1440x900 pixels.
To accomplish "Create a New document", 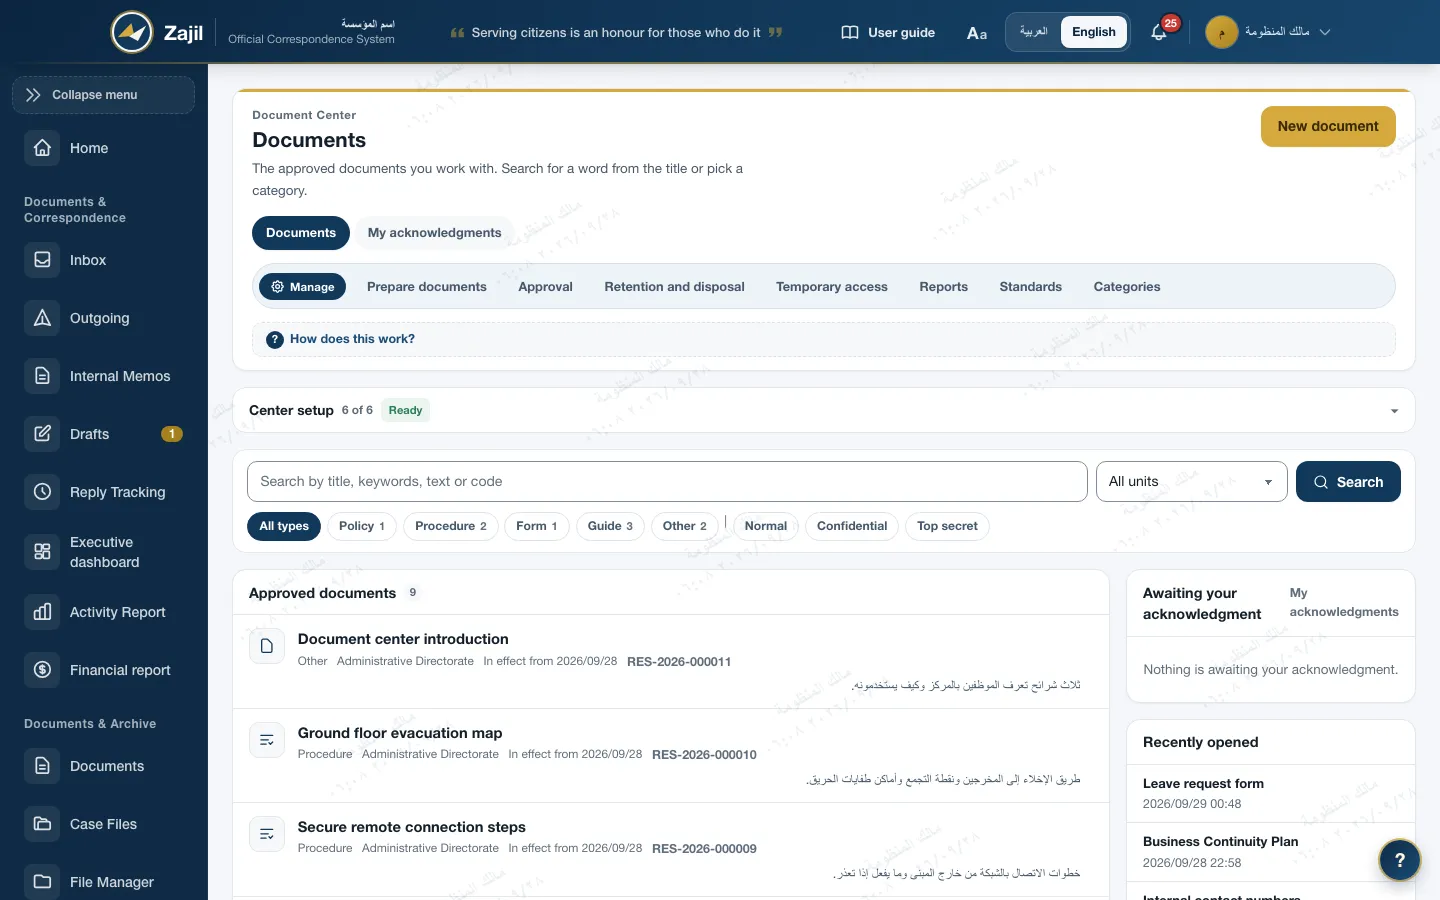I will 1328,126.
